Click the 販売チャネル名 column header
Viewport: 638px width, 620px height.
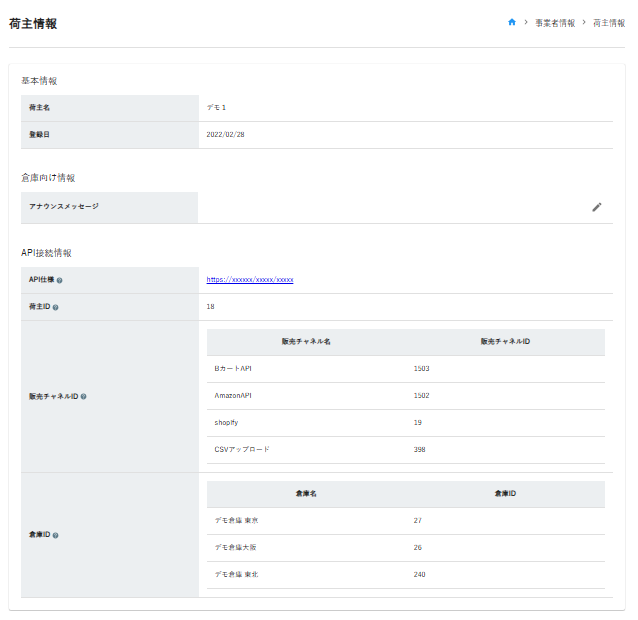[x=306, y=342]
